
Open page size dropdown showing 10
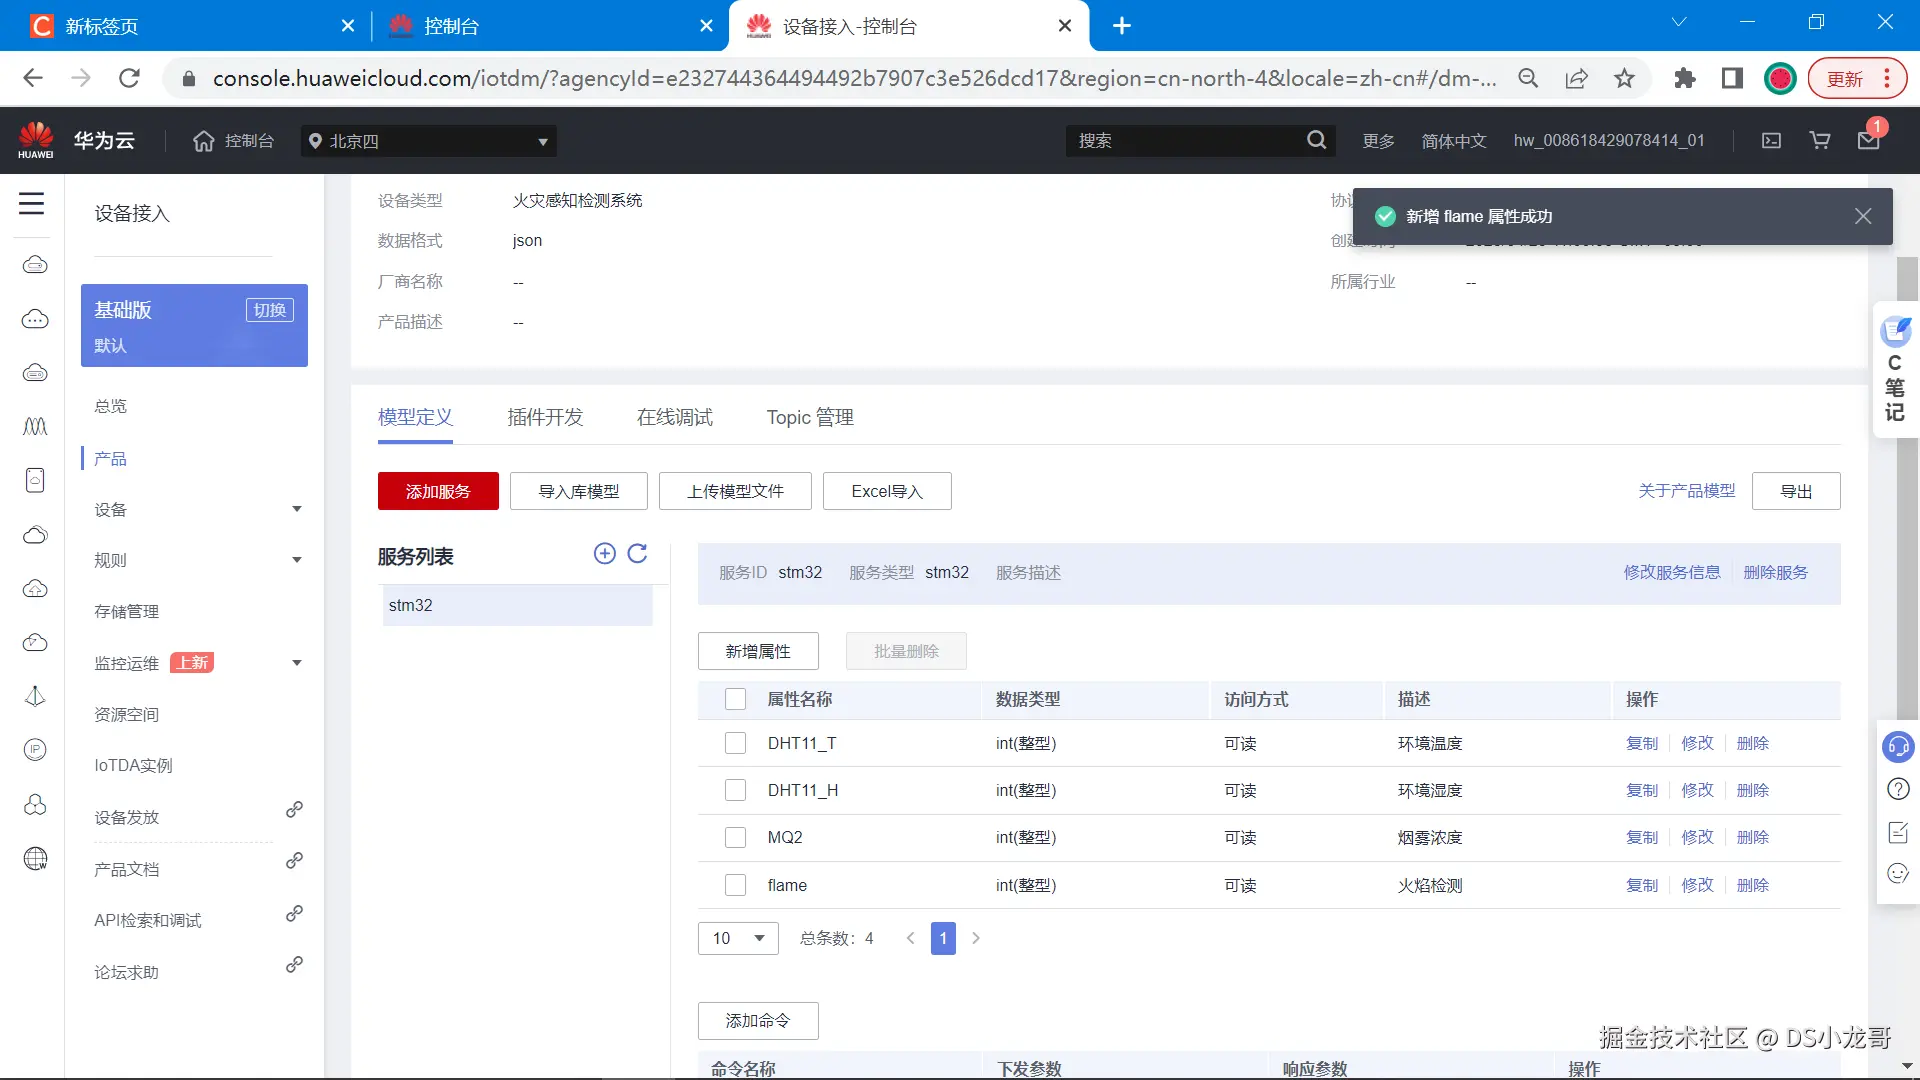click(738, 938)
